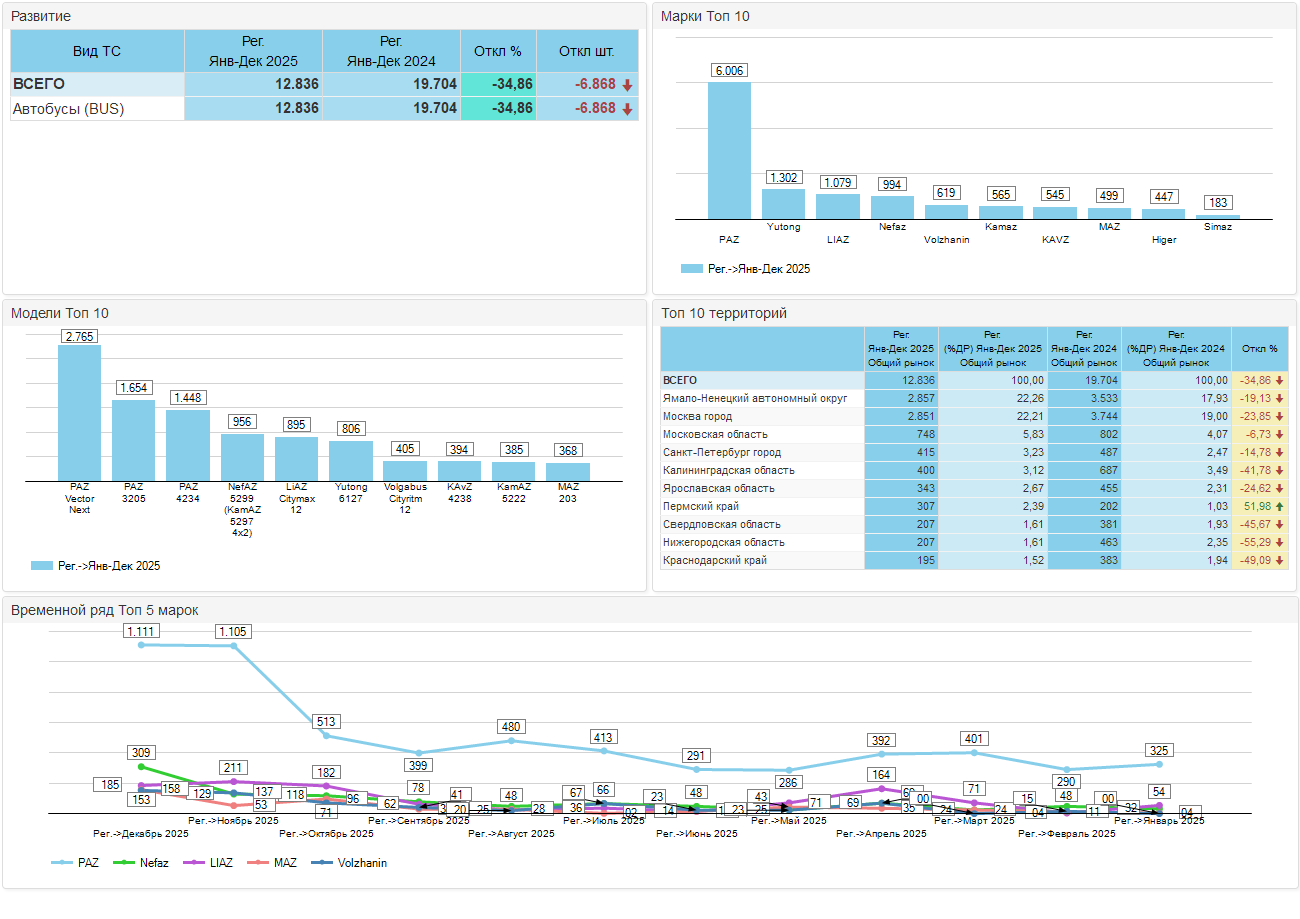Click the pink MAZ legend color marker

pos(258,862)
